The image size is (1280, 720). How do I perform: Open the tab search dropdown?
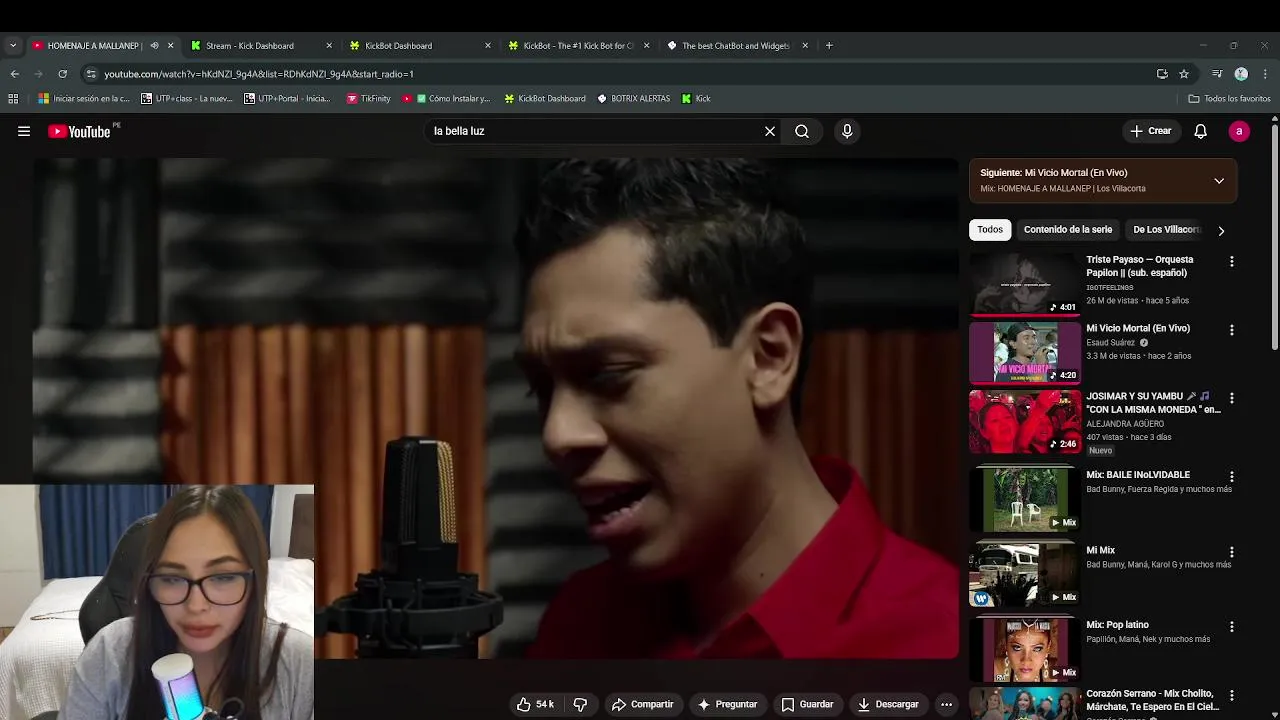pyautogui.click(x=13, y=45)
